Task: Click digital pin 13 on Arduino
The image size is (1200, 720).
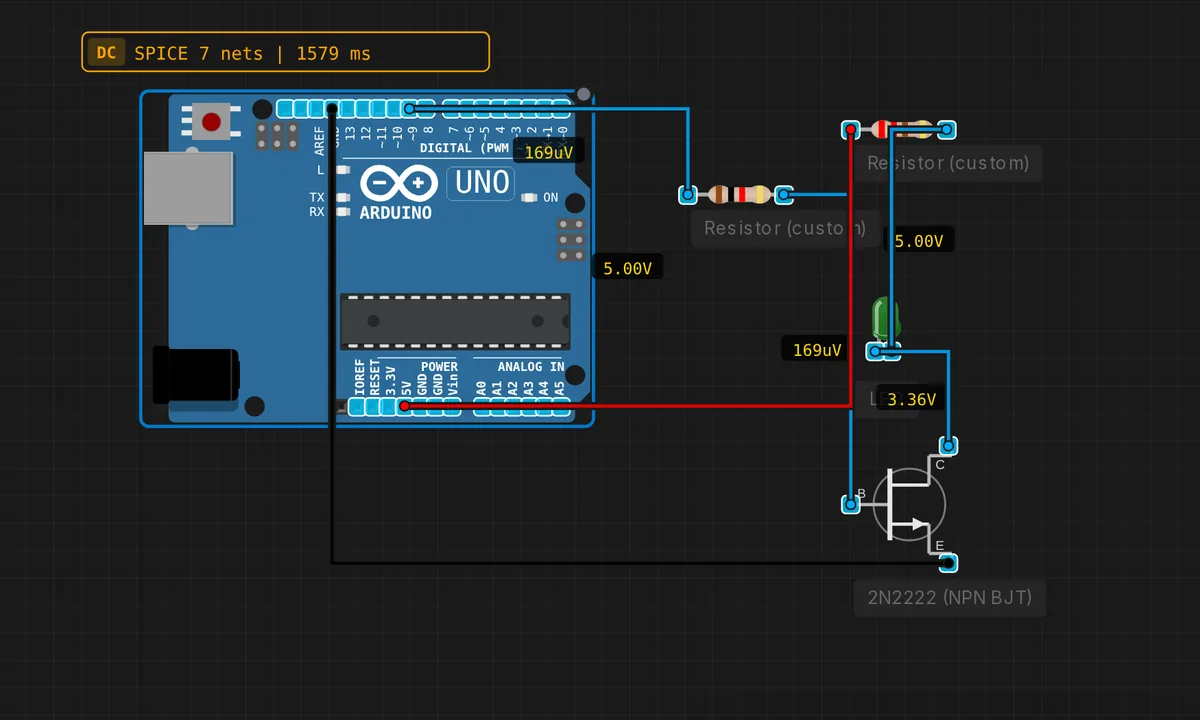Action: coord(348,108)
